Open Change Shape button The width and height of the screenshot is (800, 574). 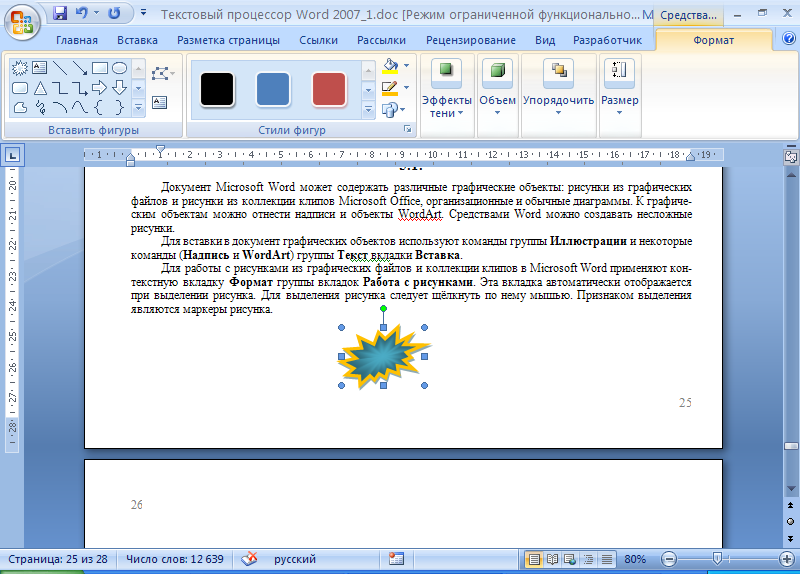coord(393,109)
